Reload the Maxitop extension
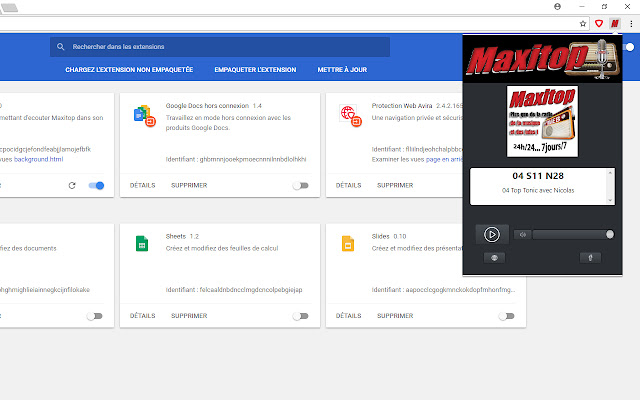 72,186
